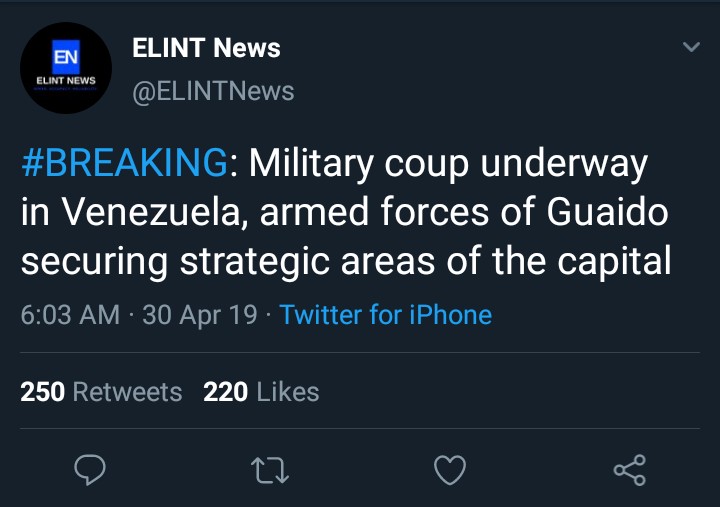Retweet the ELINT News post
The width and height of the screenshot is (720, 507).
(x=270, y=470)
